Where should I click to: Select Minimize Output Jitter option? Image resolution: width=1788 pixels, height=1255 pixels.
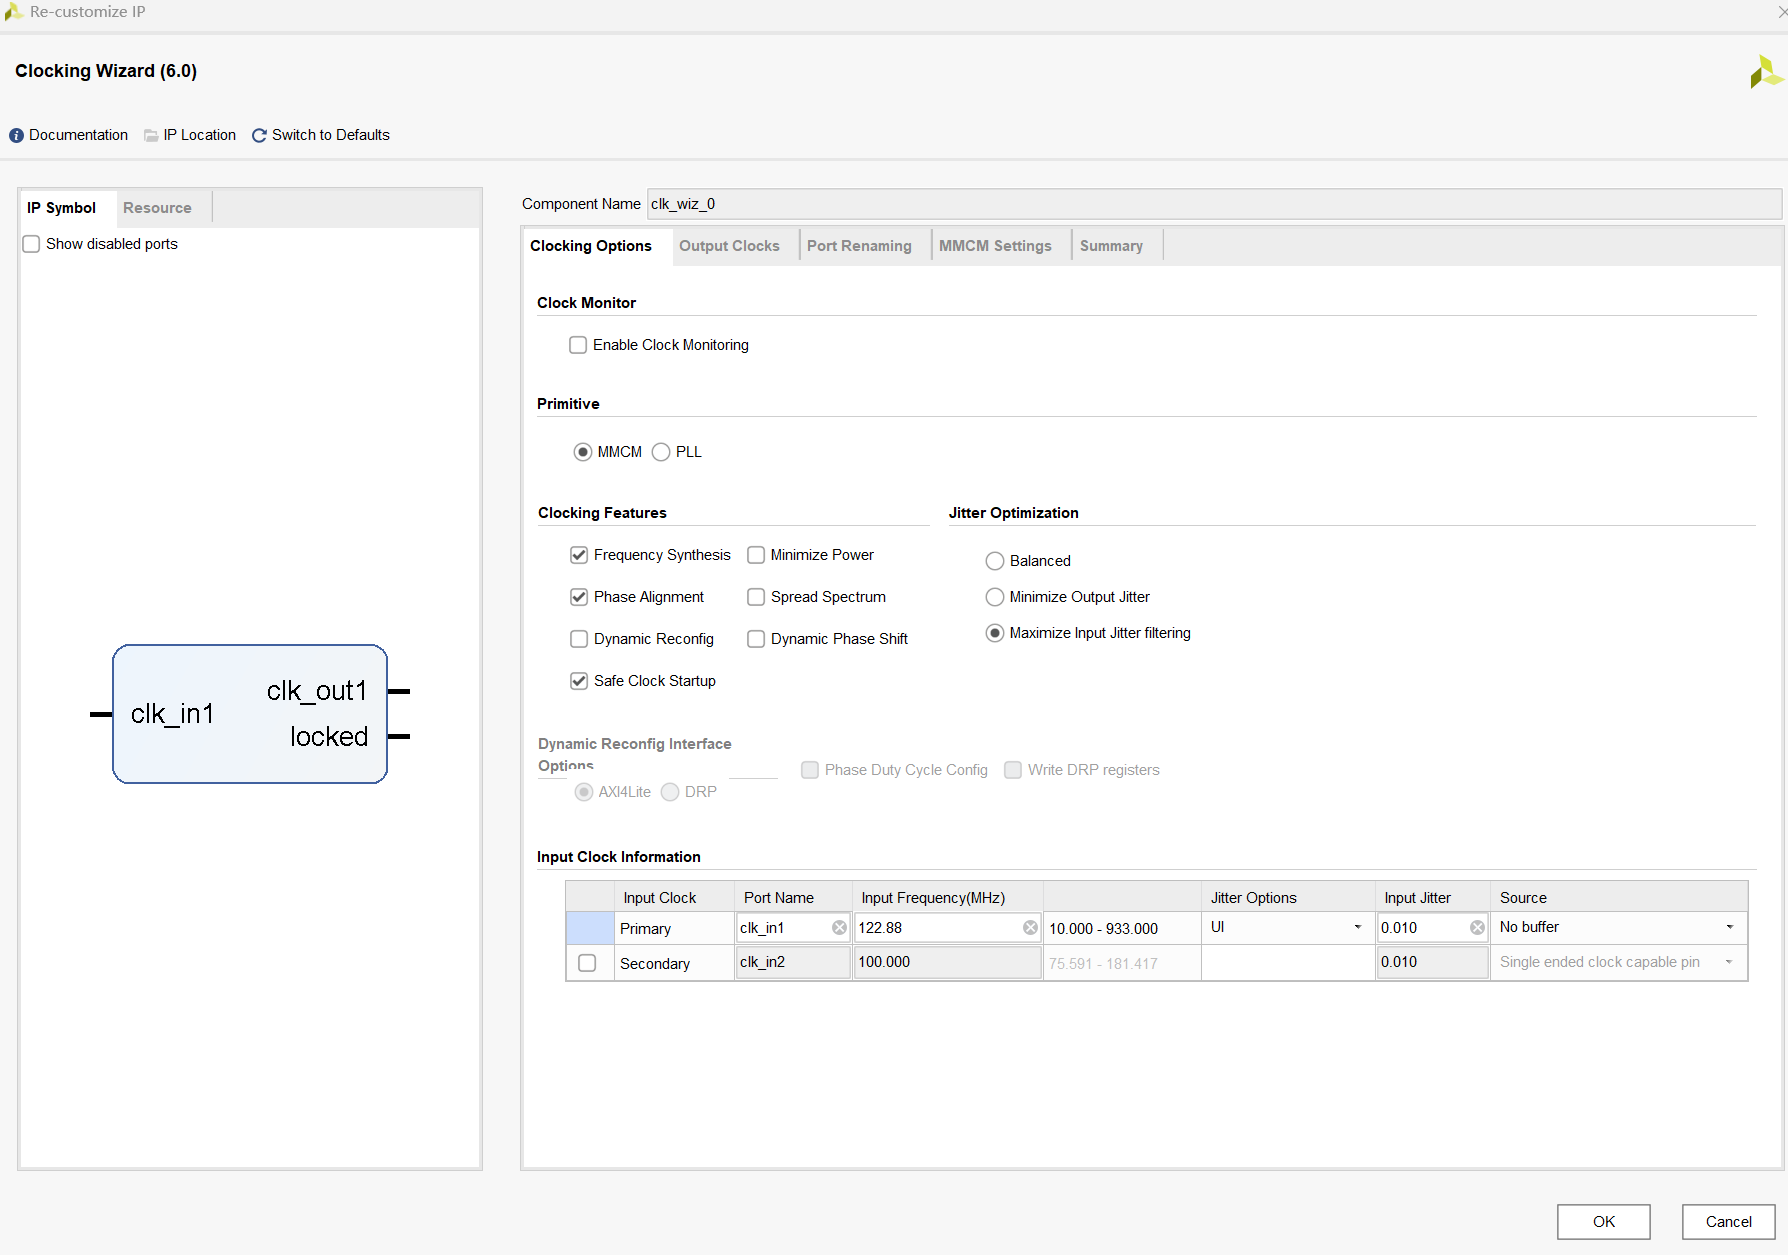(995, 597)
